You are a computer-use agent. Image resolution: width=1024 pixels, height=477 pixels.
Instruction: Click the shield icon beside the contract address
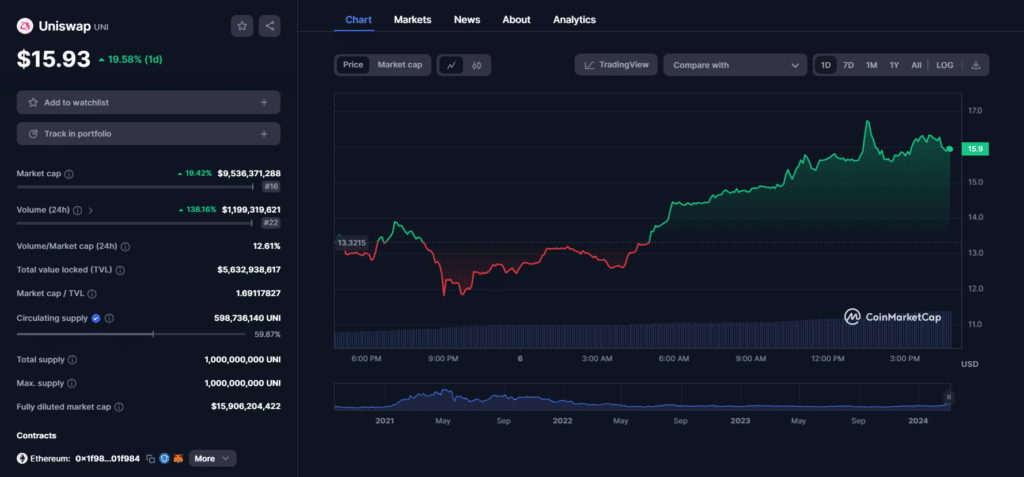point(164,459)
